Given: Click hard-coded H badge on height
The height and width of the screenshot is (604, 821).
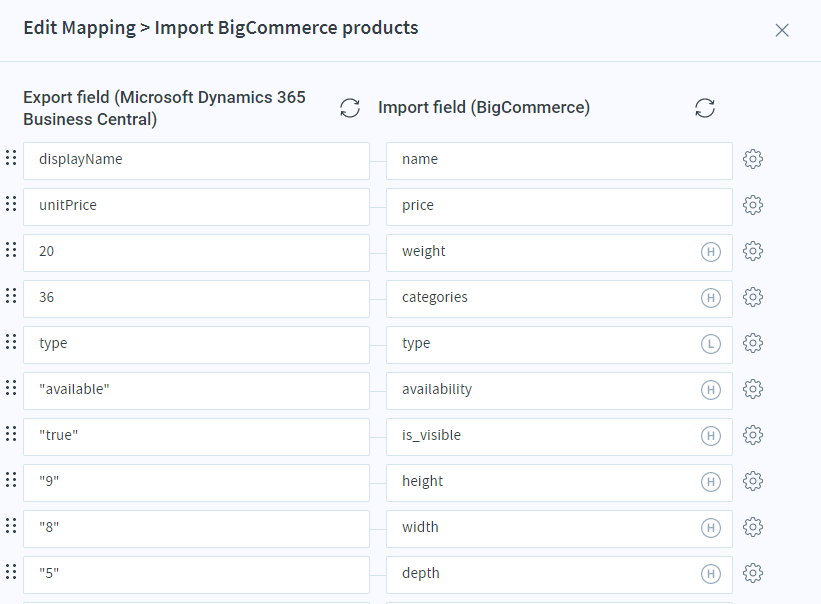Looking at the screenshot, I should [x=711, y=482].
